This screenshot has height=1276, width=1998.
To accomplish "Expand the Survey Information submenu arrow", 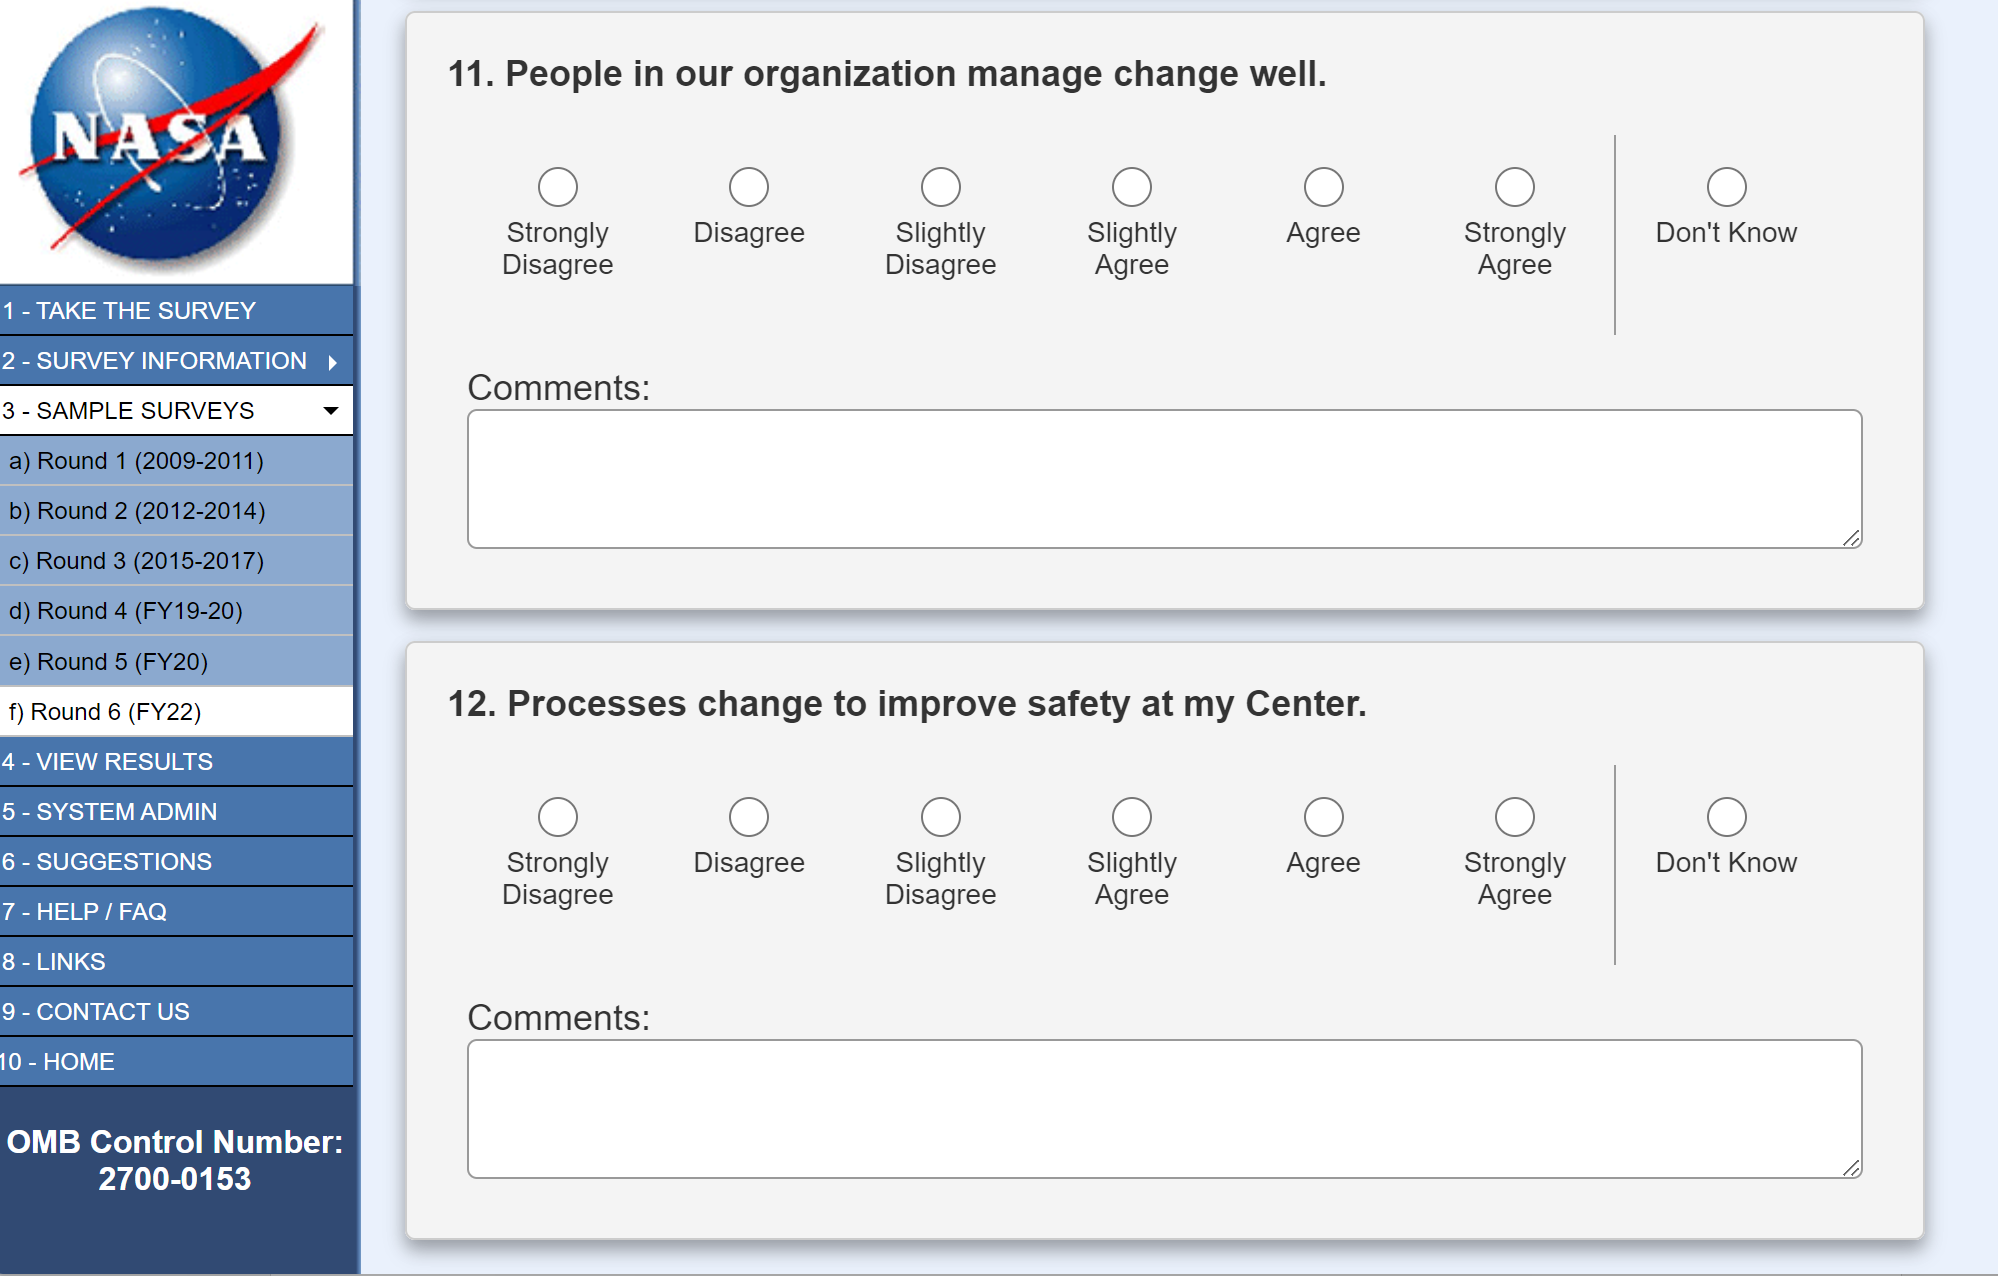I will (x=332, y=362).
